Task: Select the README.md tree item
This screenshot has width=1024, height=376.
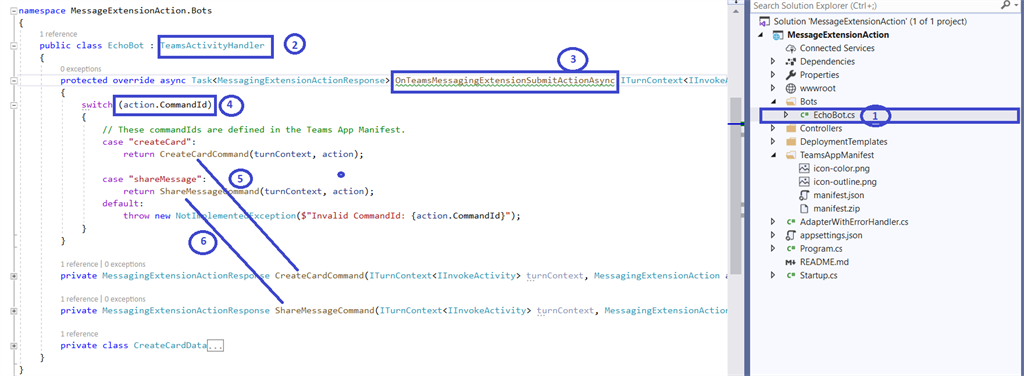Action: (x=824, y=262)
